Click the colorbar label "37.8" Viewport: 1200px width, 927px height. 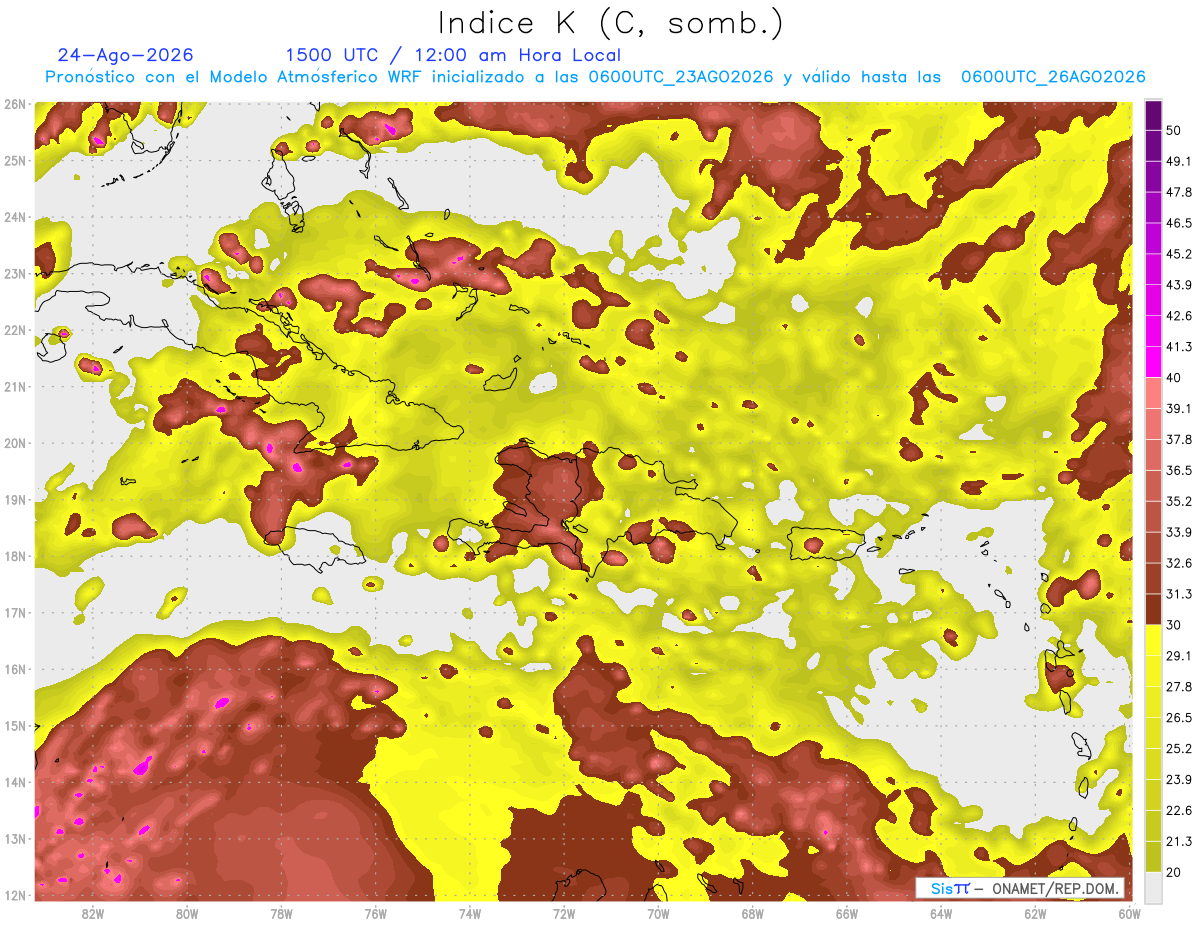pyautogui.click(x=1180, y=440)
